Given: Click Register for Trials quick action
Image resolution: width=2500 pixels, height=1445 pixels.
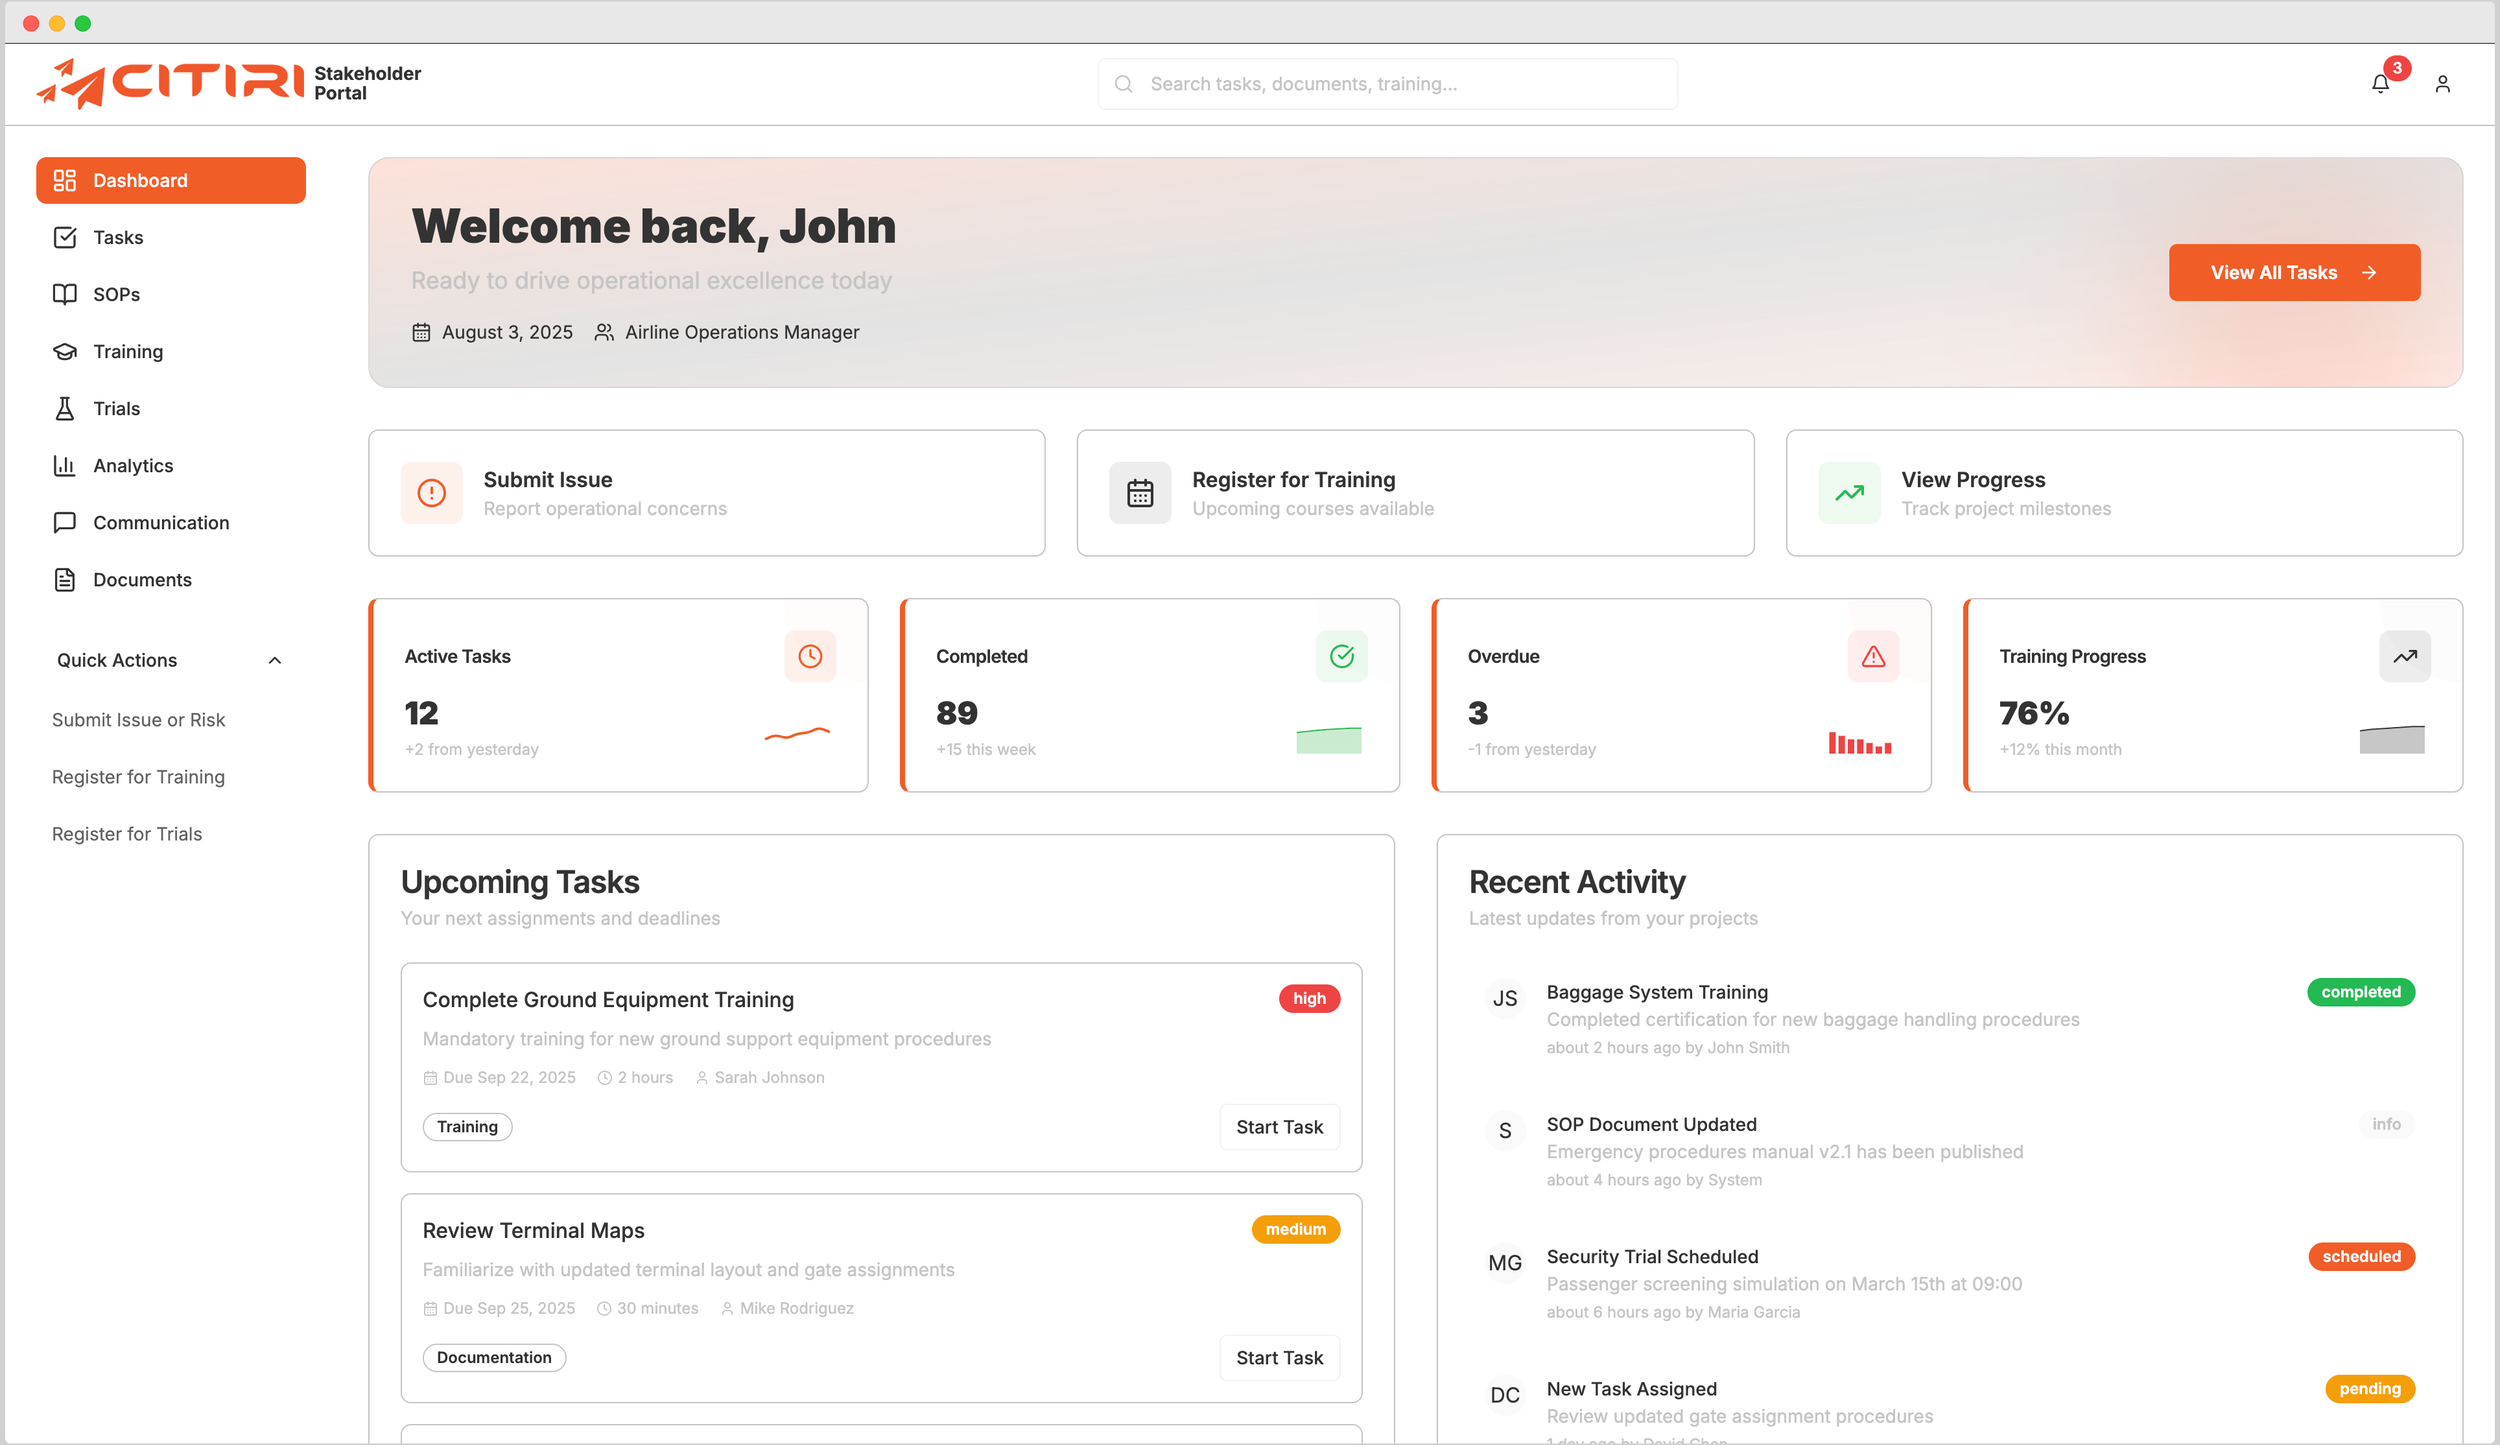Looking at the screenshot, I should click(x=127, y=833).
